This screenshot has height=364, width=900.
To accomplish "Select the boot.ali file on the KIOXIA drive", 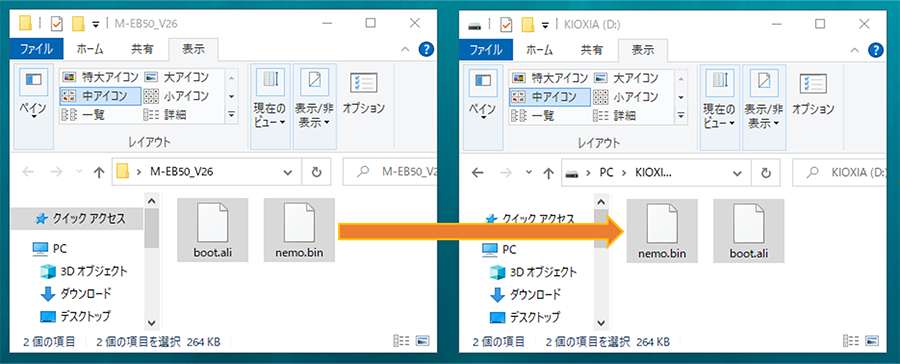I will pyautogui.click(x=748, y=230).
